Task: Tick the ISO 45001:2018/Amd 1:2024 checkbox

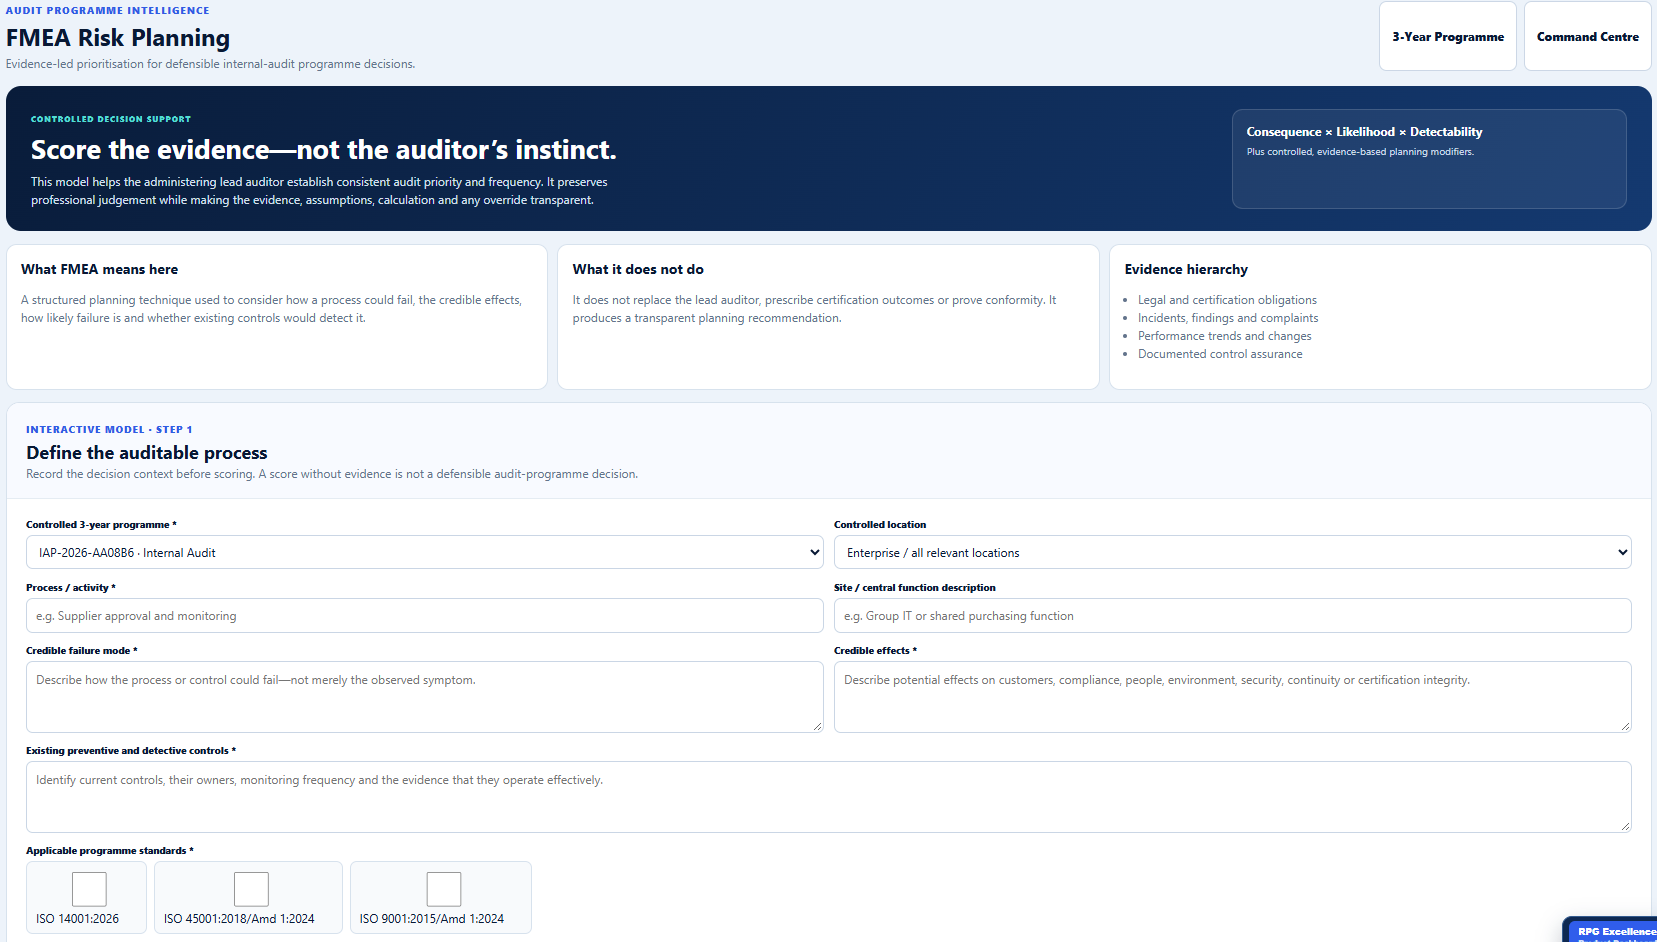Action: click(251, 889)
